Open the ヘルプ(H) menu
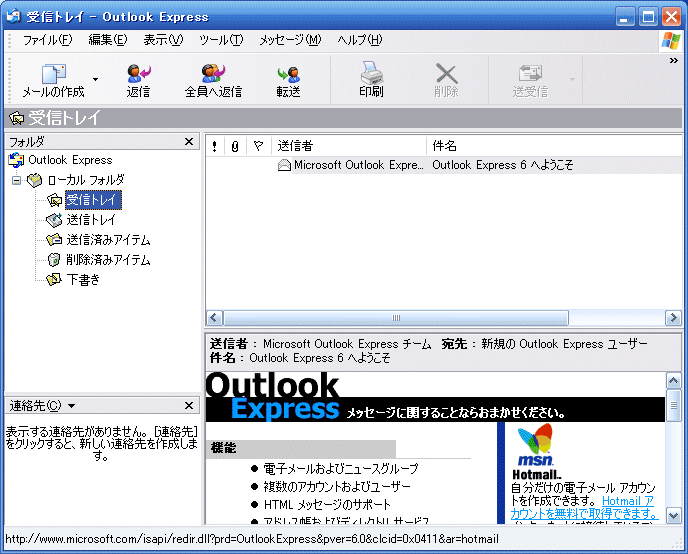The width and height of the screenshot is (688, 554). (359, 40)
